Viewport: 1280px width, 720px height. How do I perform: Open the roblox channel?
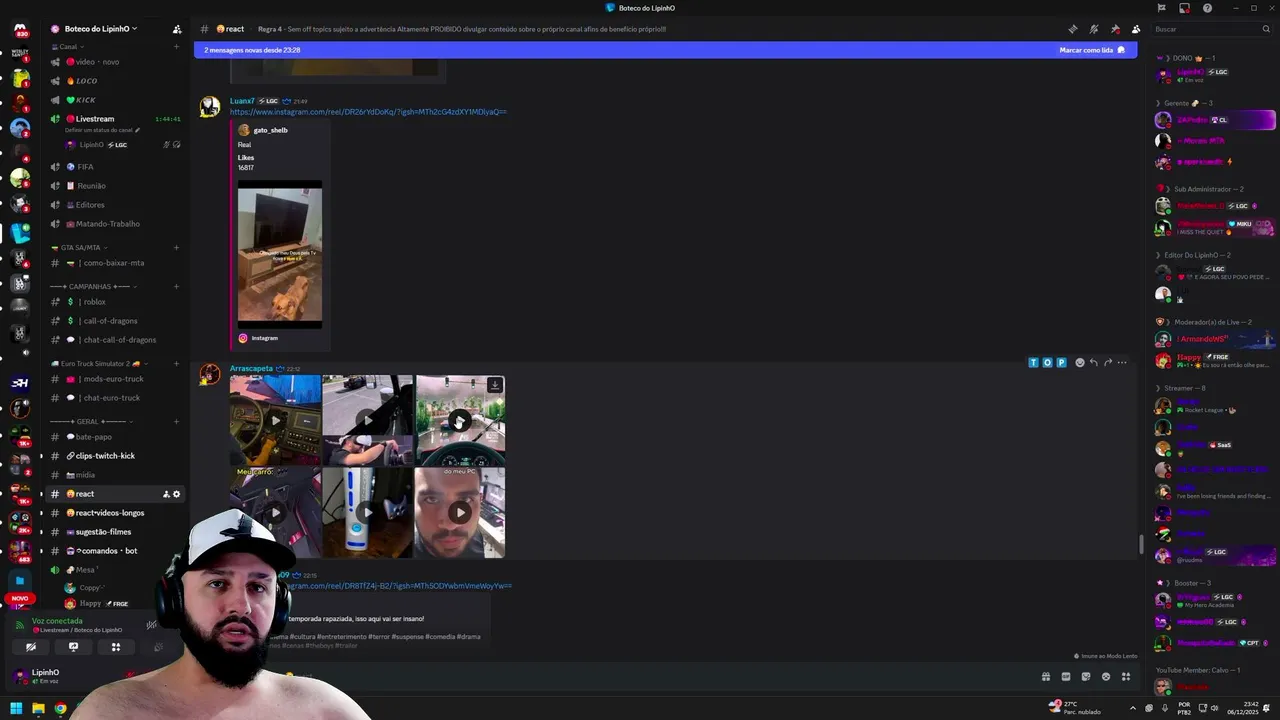pyautogui.click(x=115, y=302)
